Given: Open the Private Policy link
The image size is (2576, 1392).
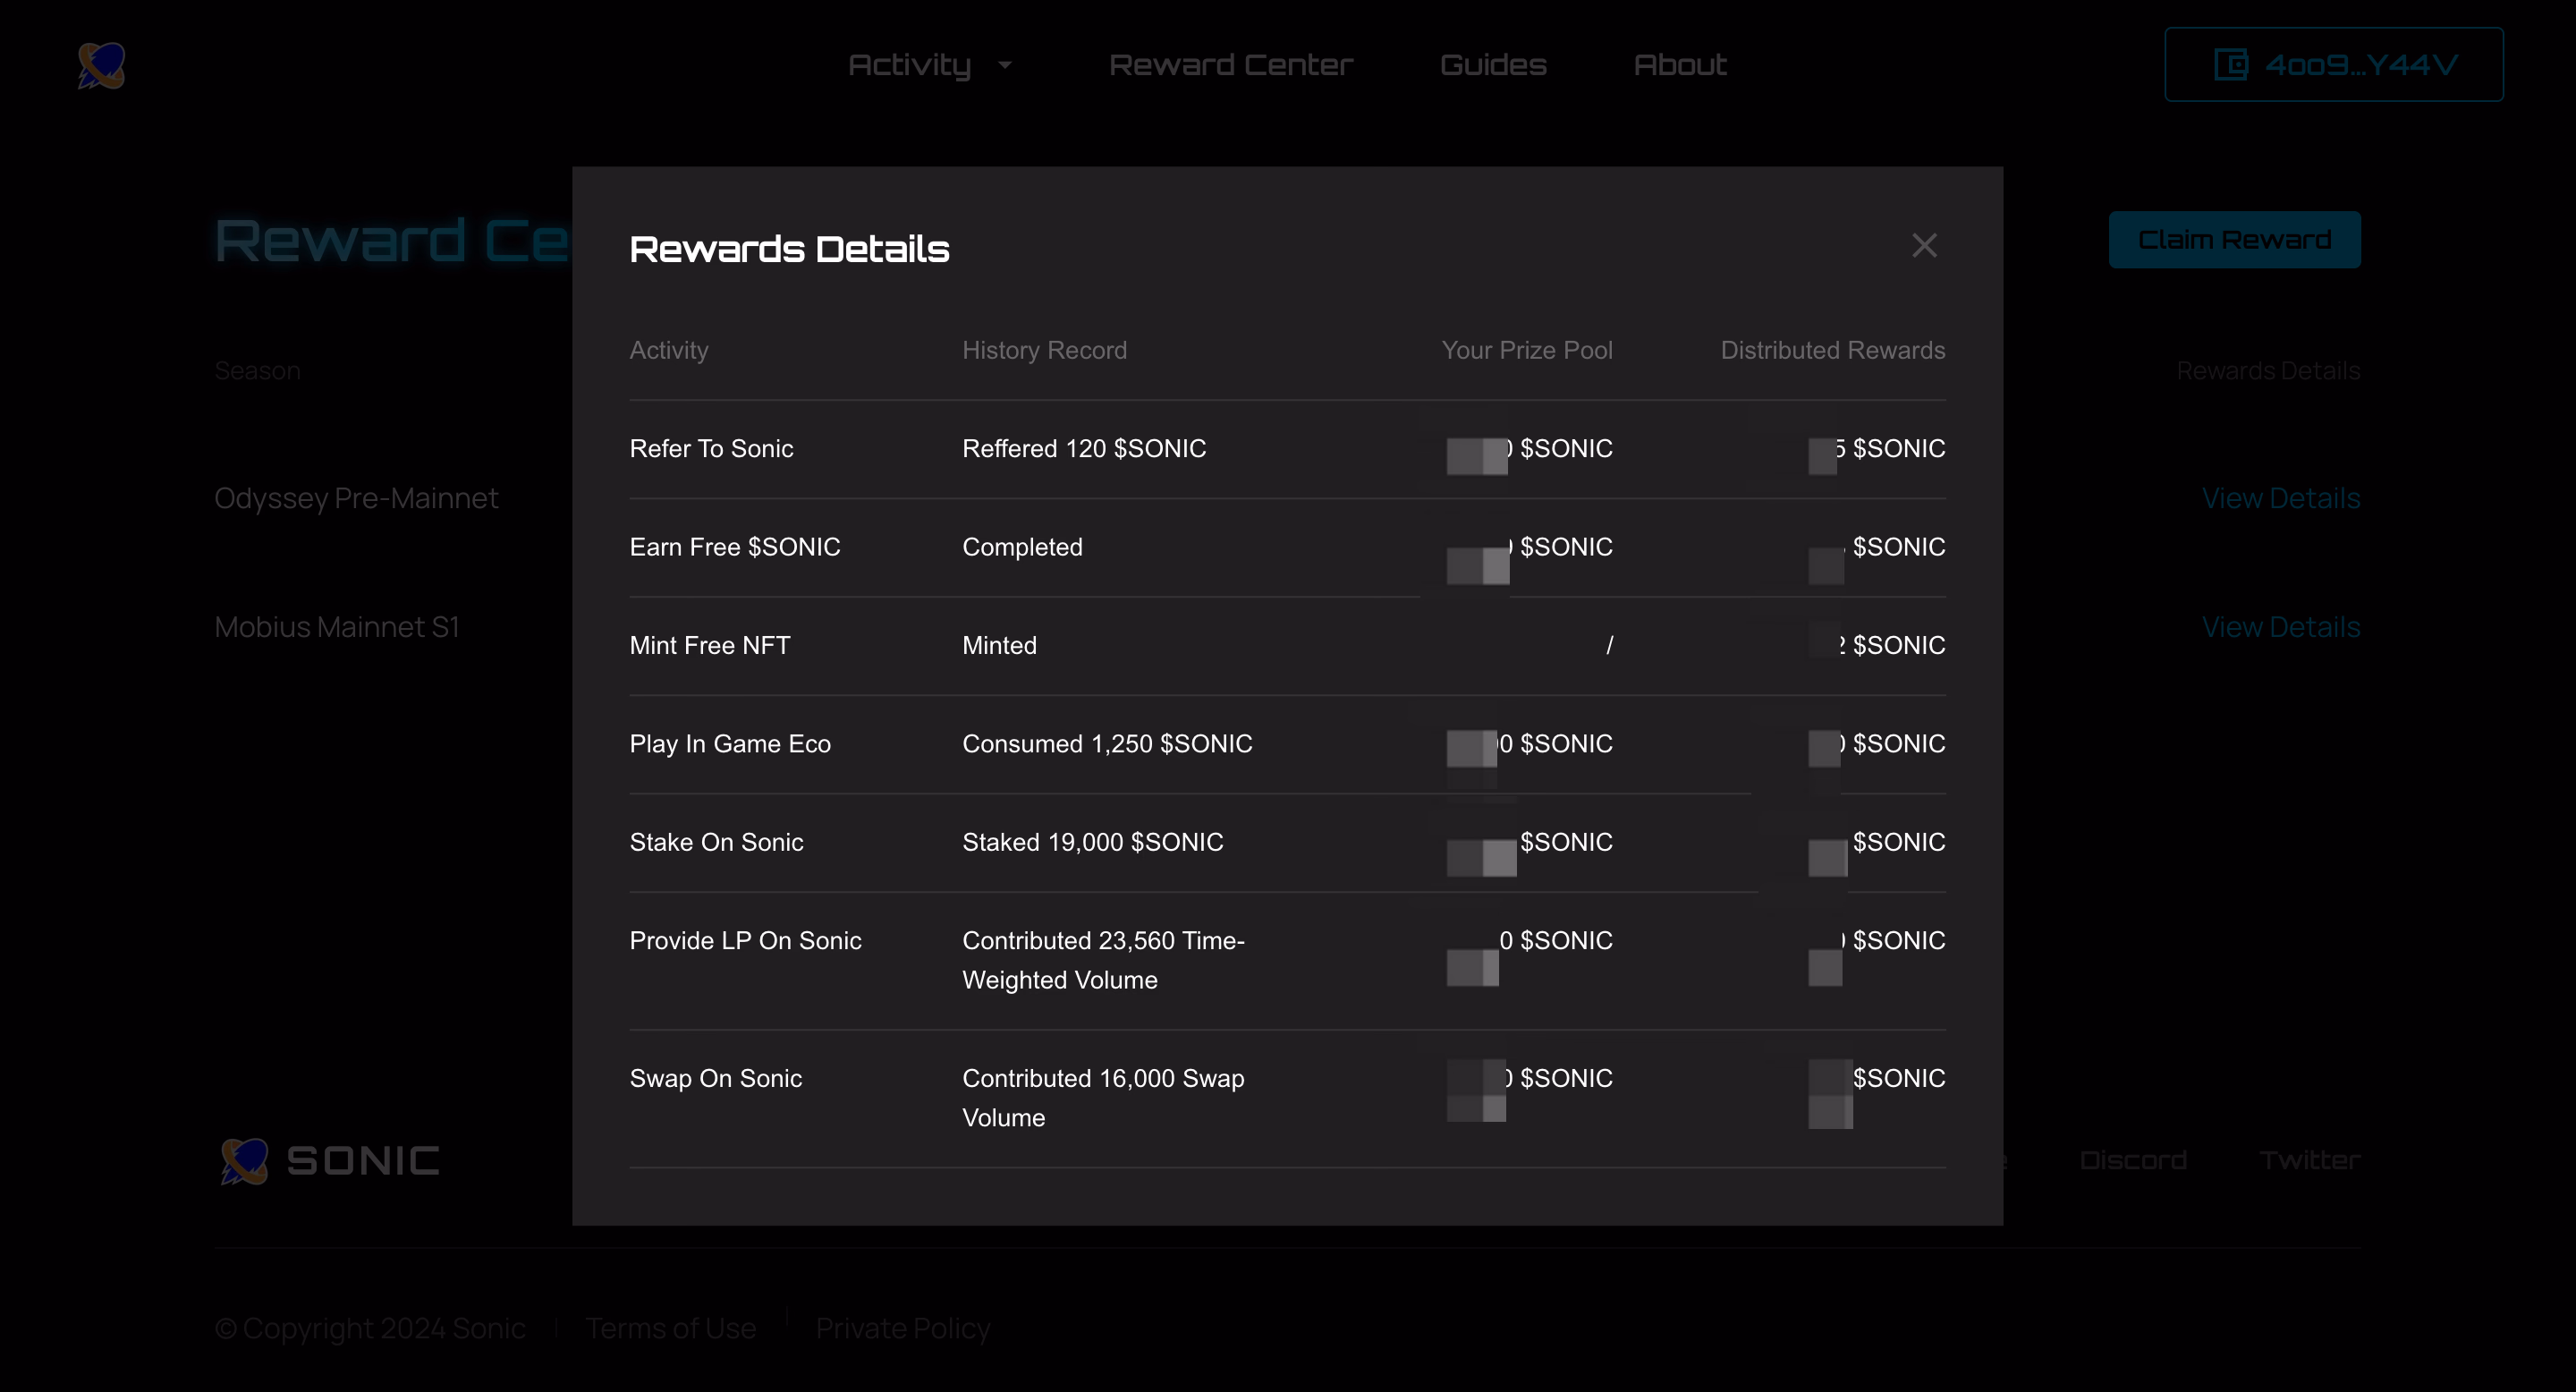Looking at the screenshot, I should point(903,1328).
